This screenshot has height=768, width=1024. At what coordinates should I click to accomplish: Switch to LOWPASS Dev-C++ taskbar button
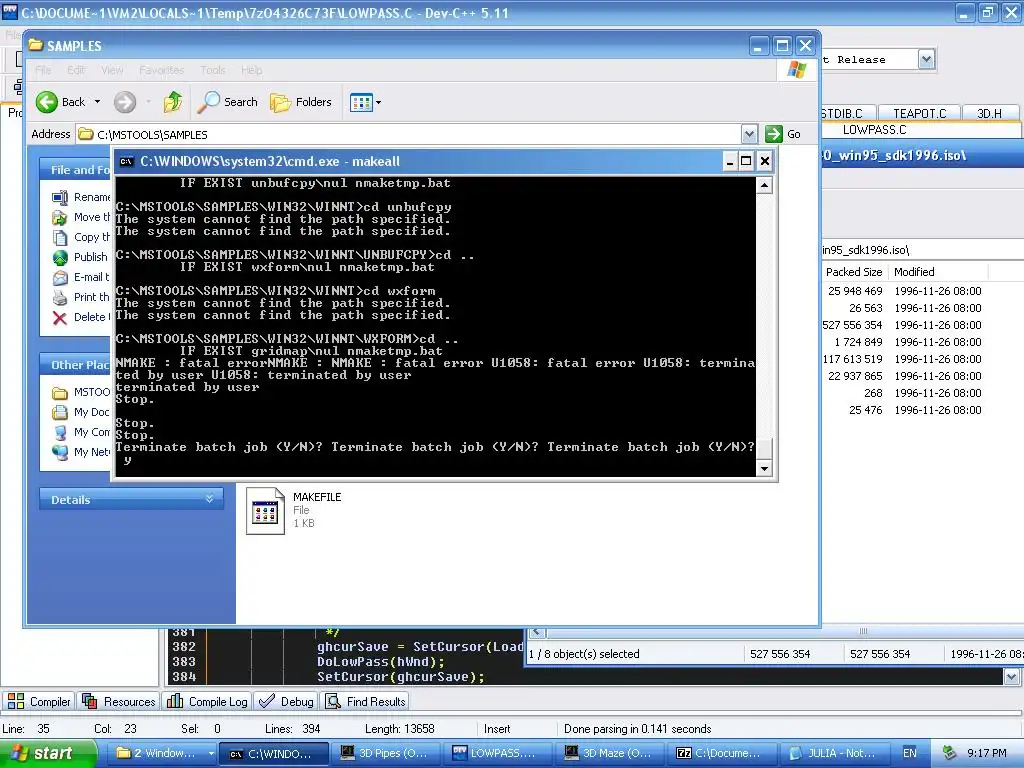[x=496, y=753]
